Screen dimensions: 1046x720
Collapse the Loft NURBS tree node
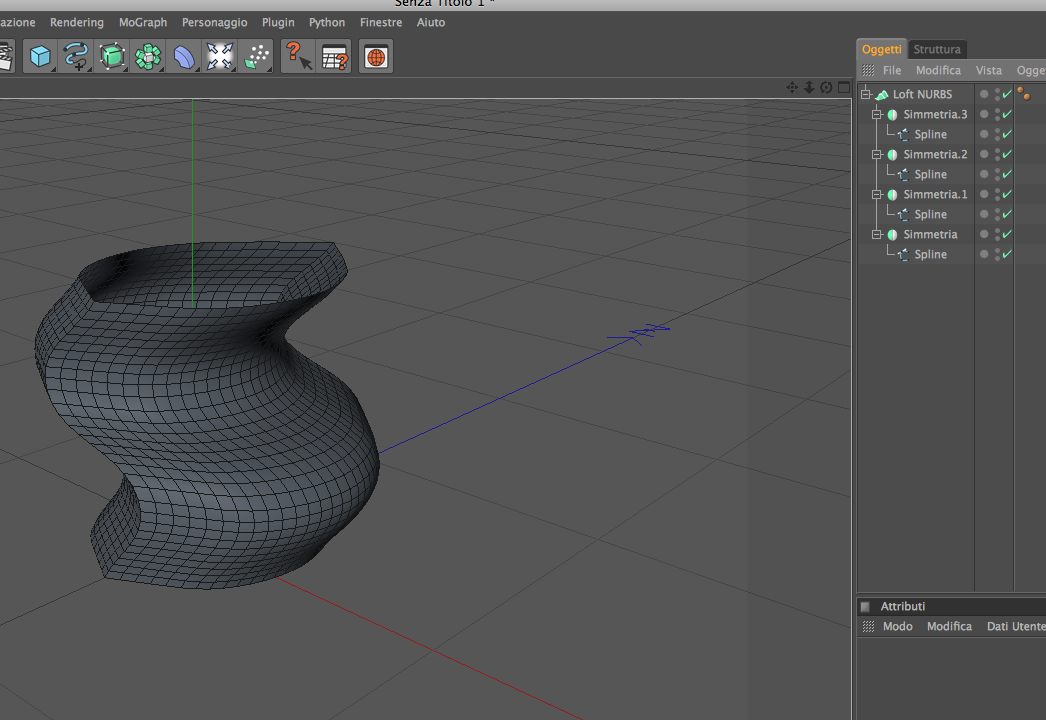click(x=866, y=94)
